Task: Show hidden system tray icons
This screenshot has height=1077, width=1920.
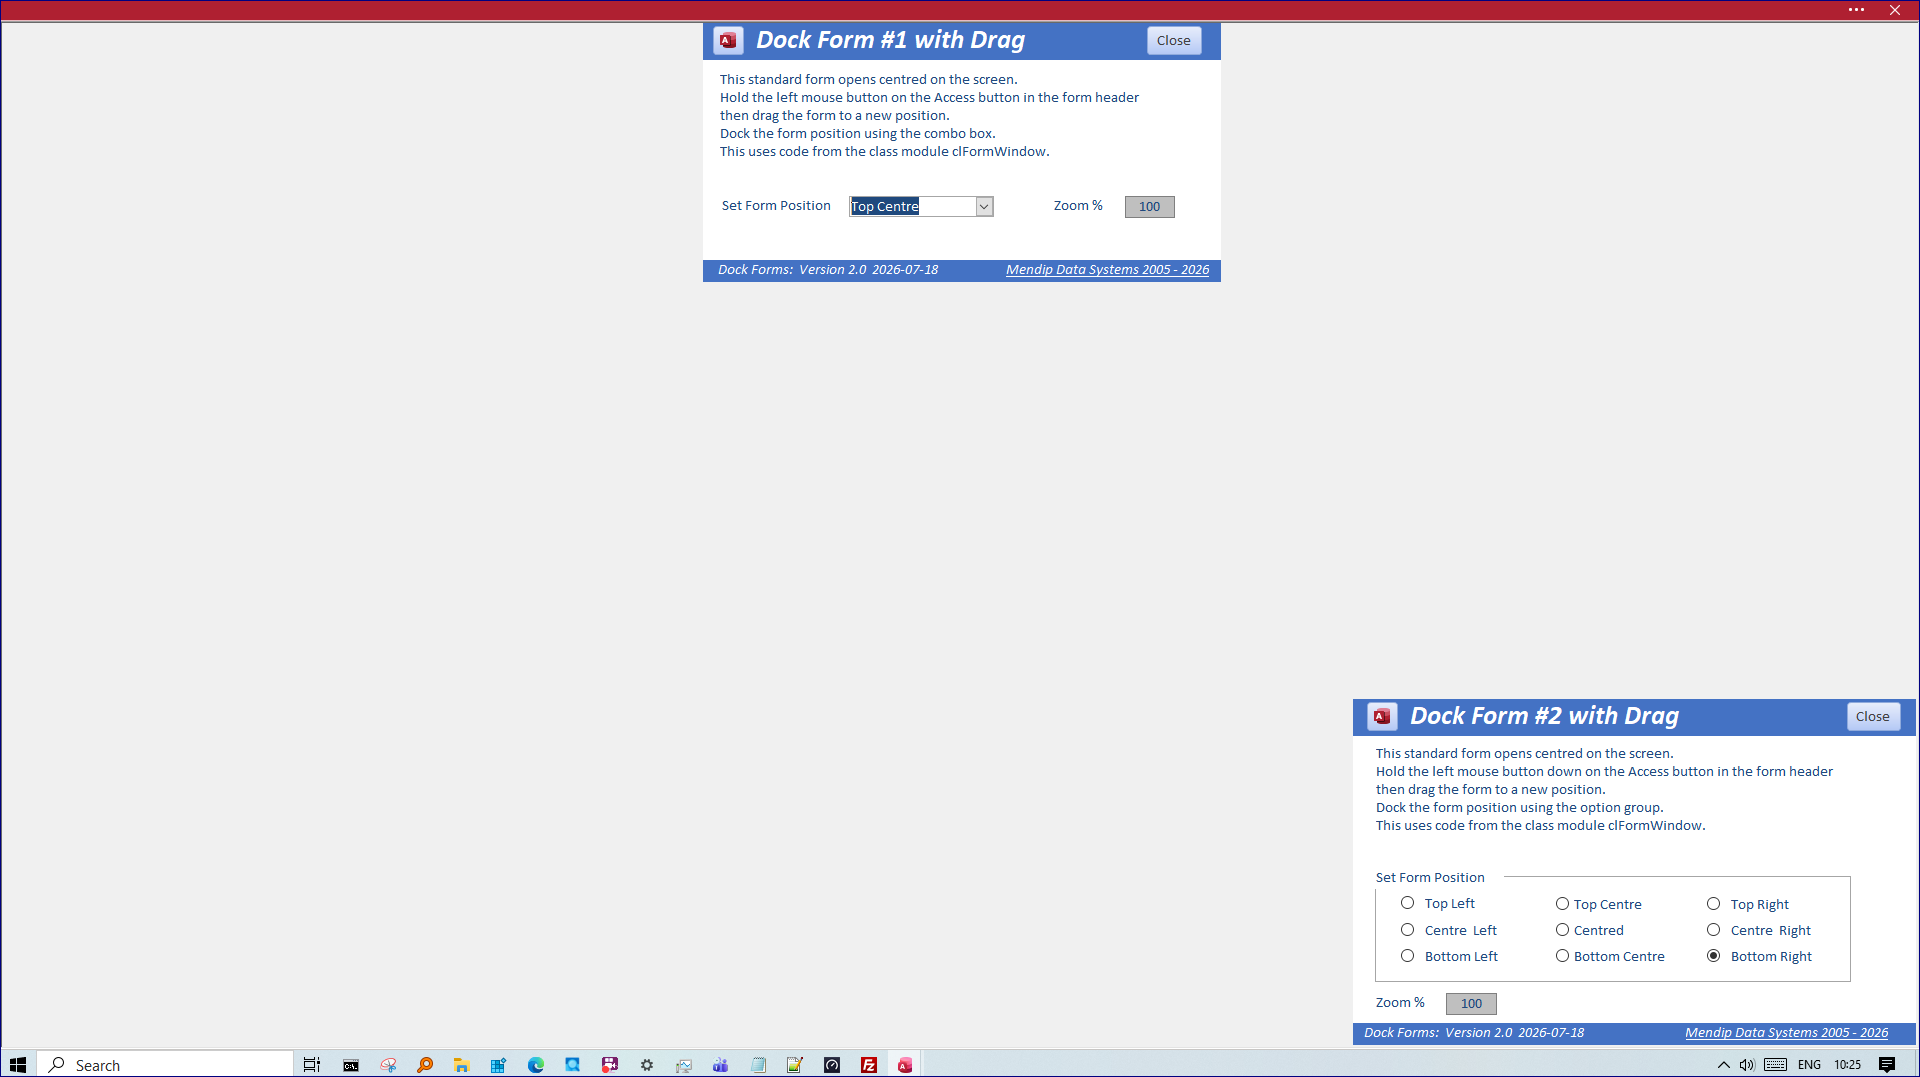Action: (1724, 1065)
